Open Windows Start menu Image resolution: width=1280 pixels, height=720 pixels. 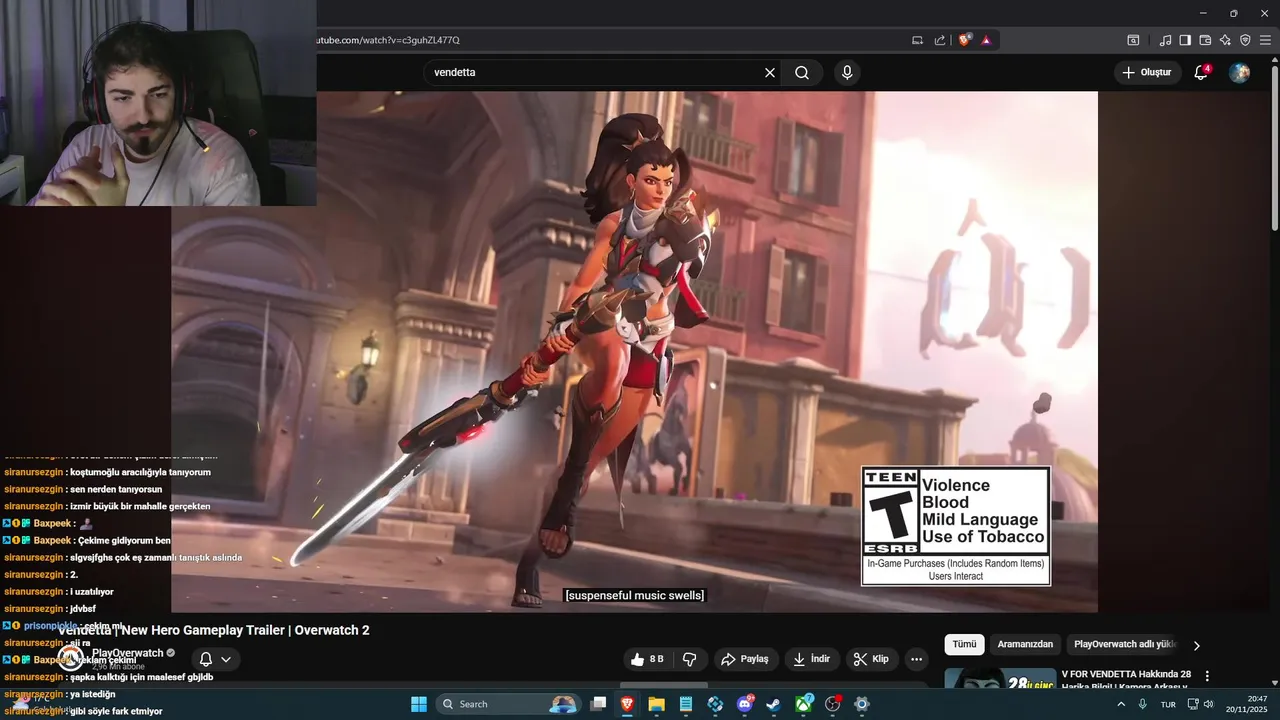pos(419,704)
